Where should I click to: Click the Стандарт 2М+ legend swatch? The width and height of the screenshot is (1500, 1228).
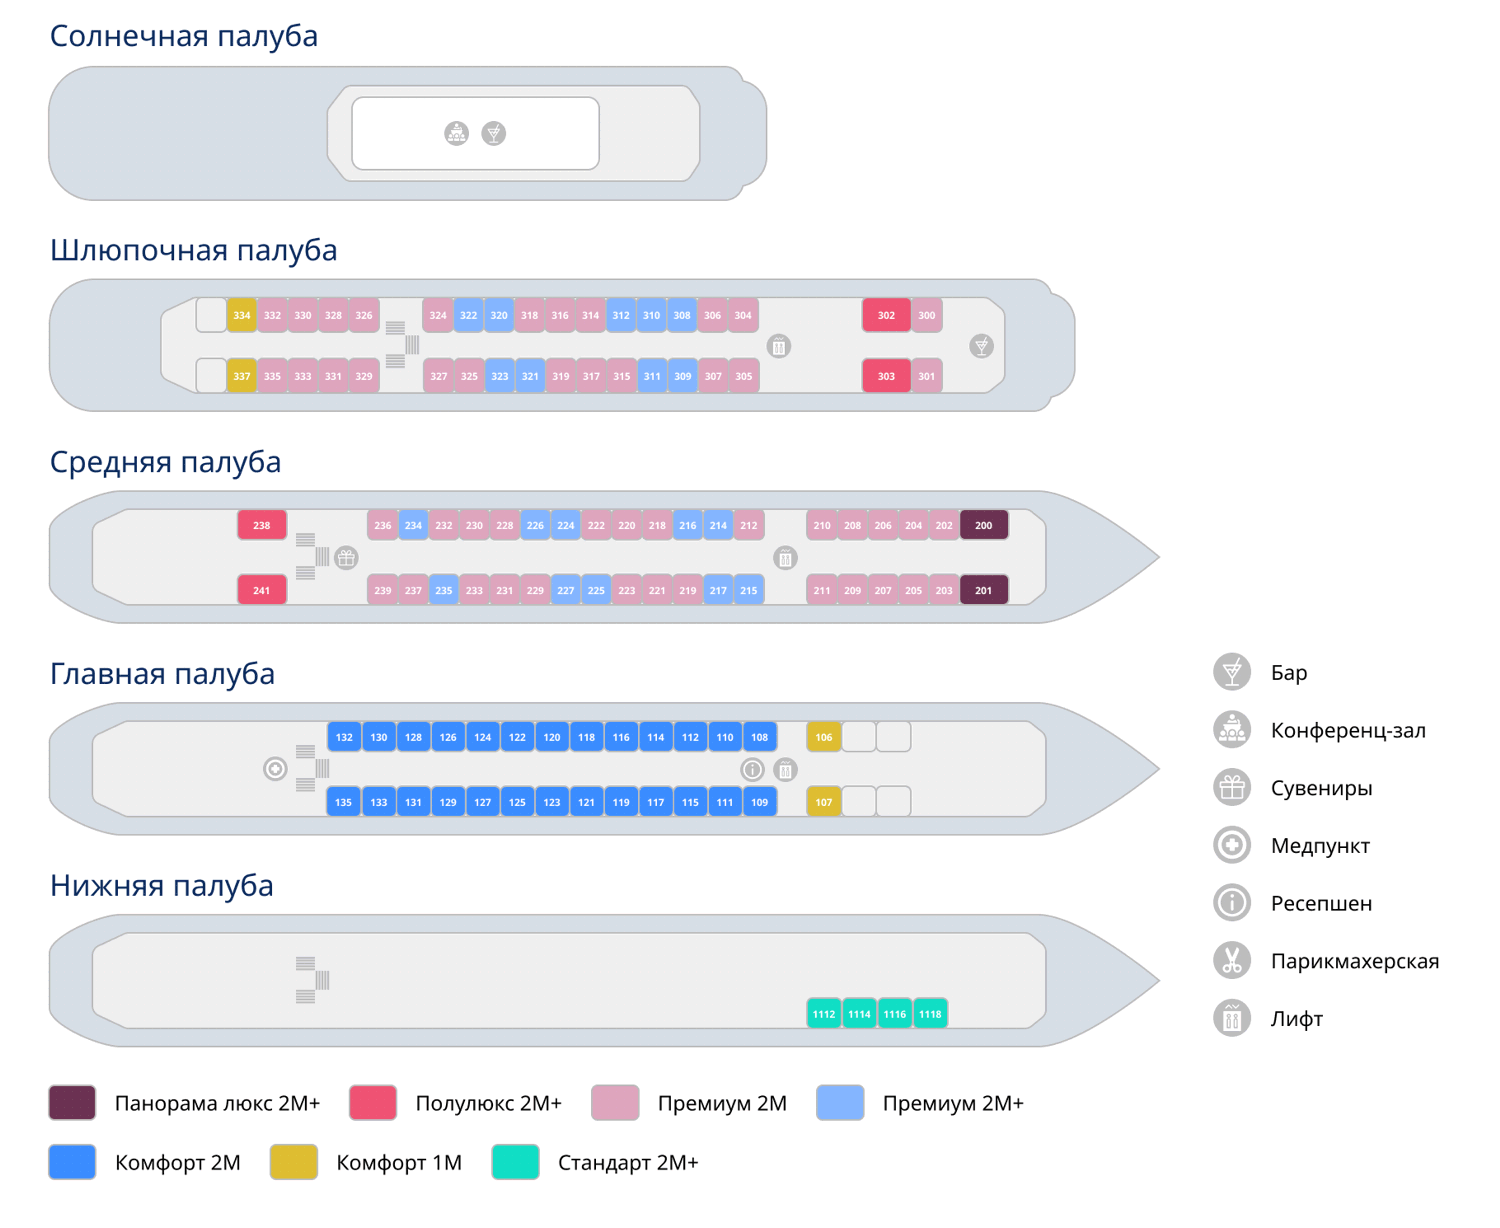[x=515, y=1162]
